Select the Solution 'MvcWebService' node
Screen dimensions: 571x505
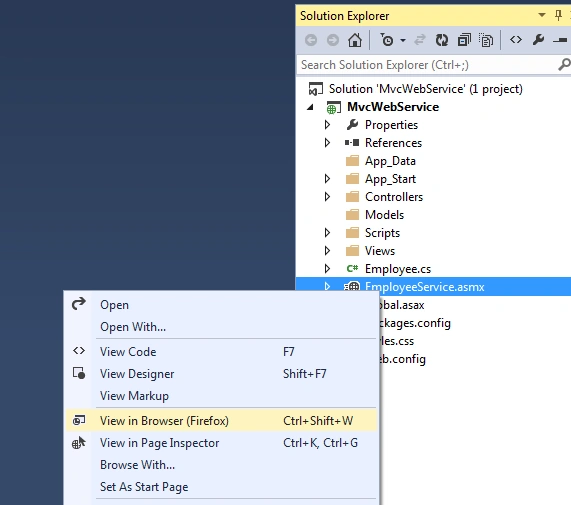(425, 89)
